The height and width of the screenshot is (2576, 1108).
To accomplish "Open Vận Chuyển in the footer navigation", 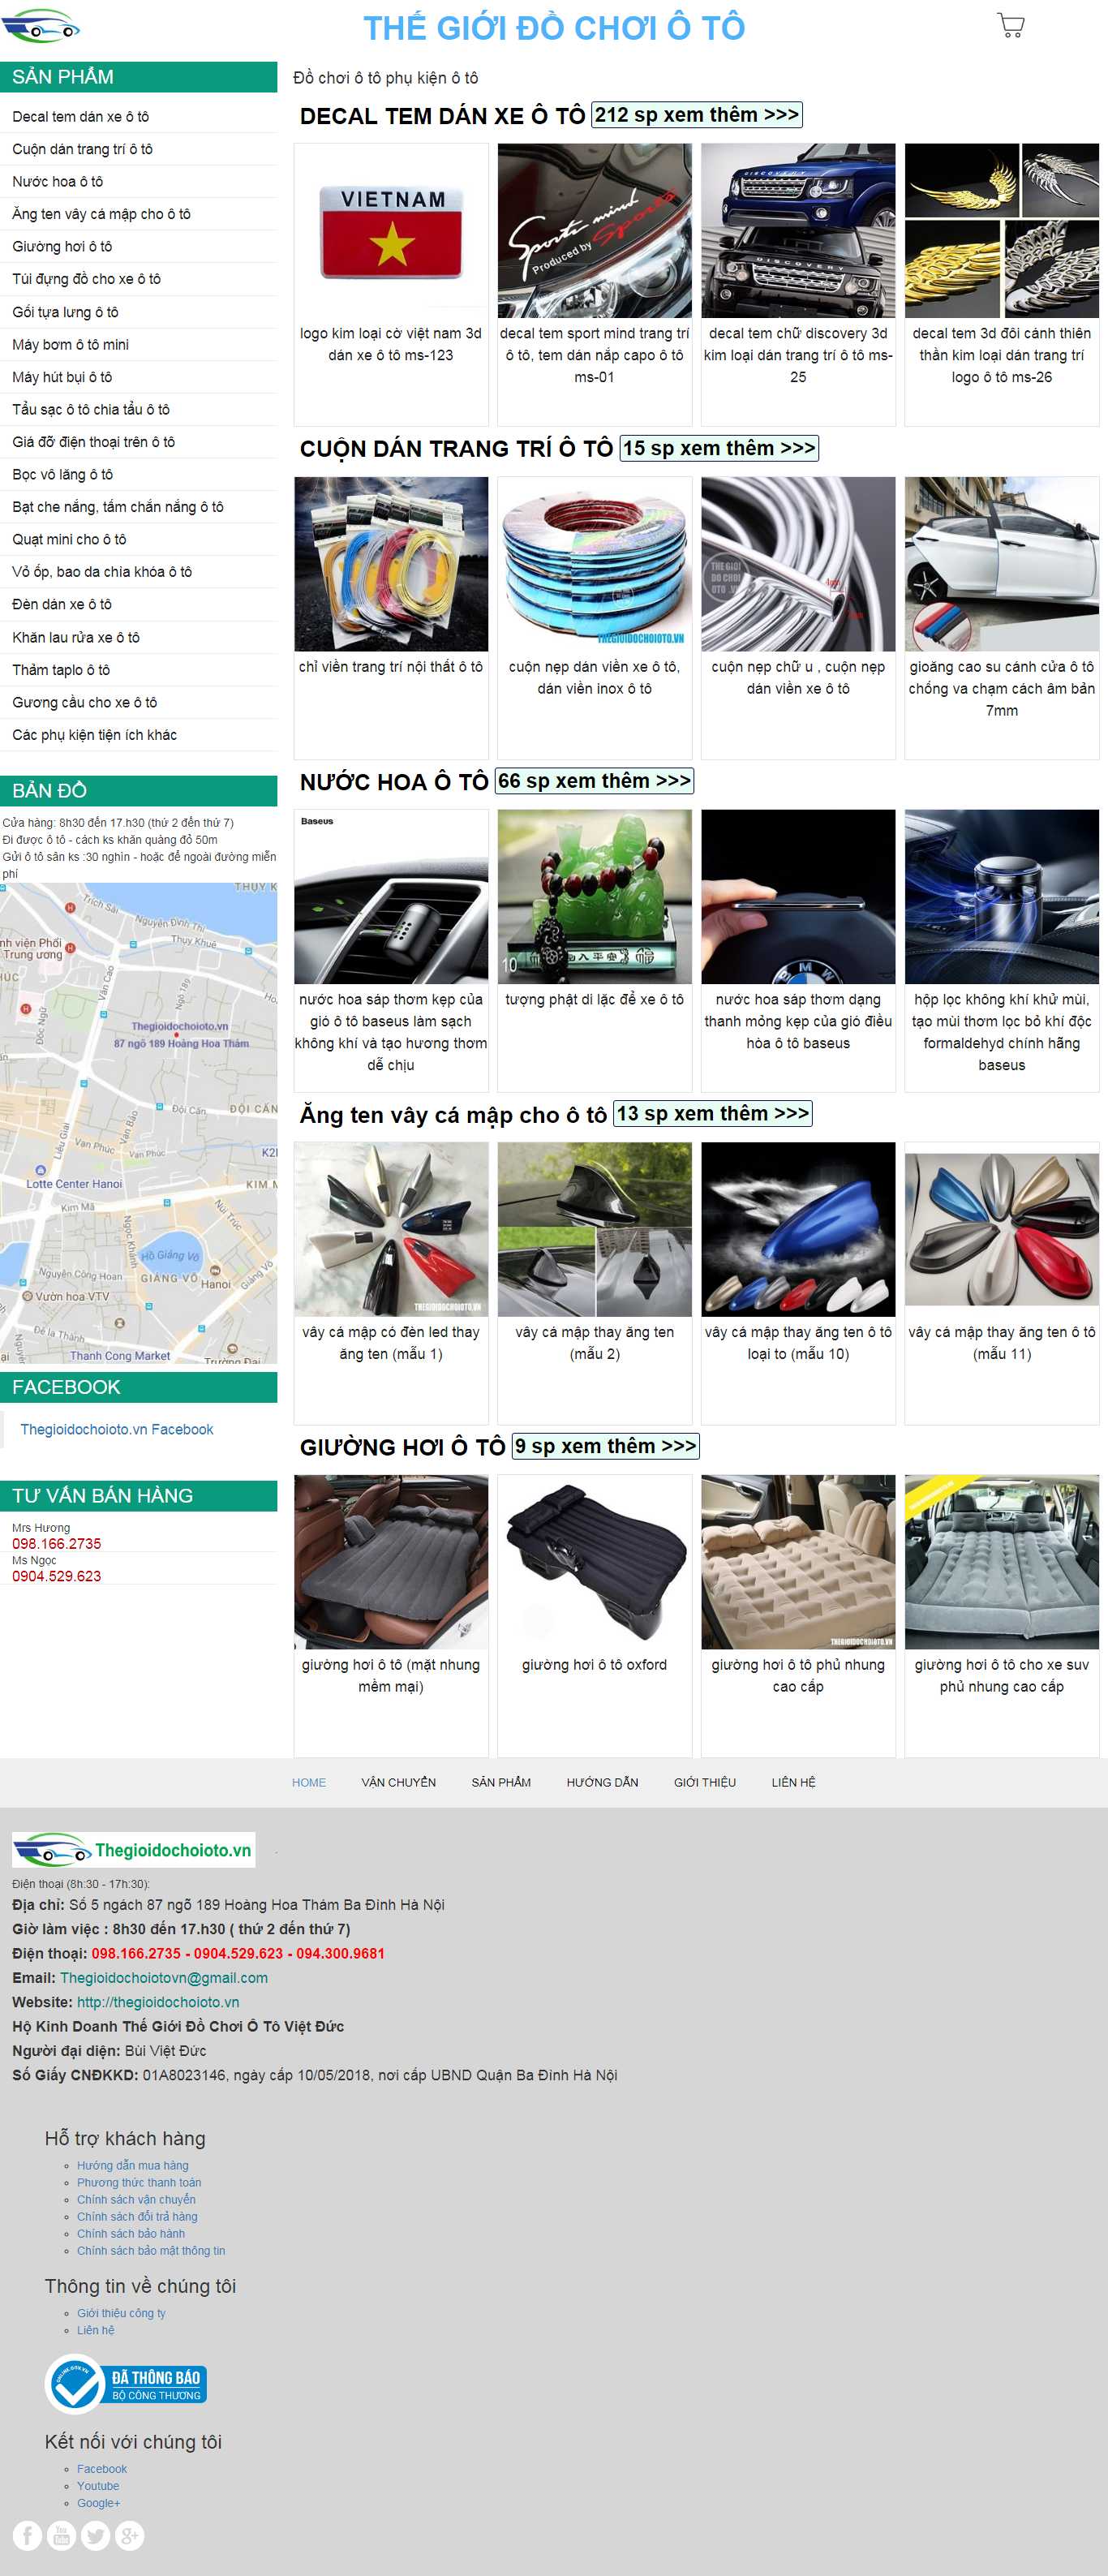I will coord(398,1782).
